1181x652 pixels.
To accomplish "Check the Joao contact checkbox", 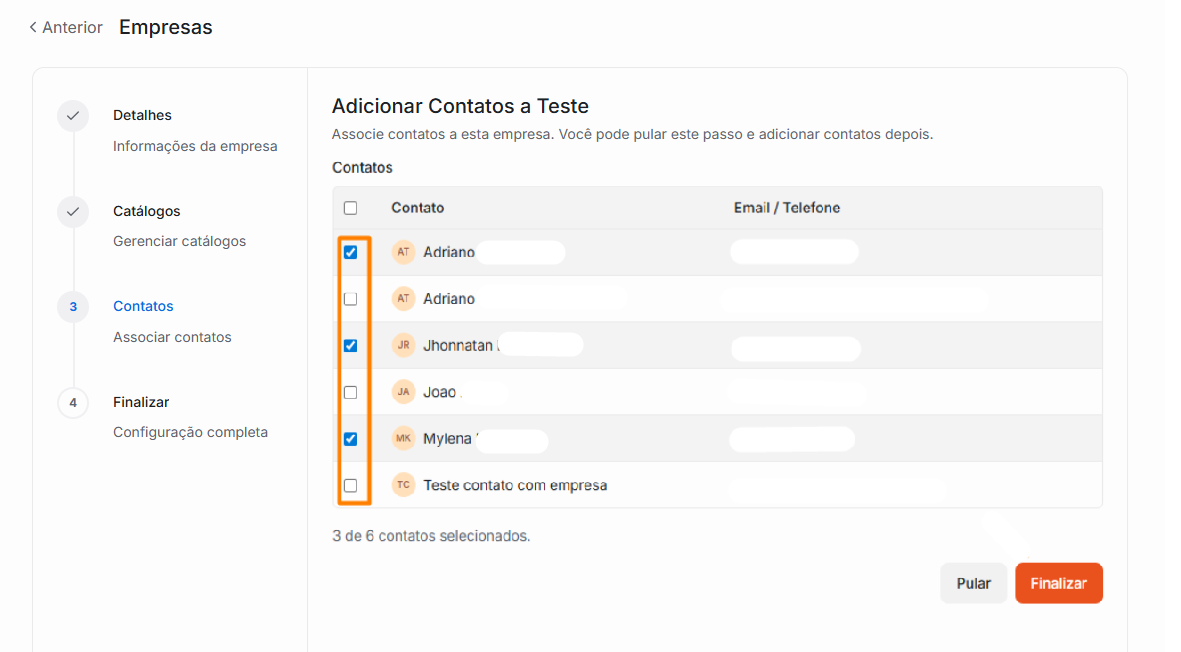I will click(350, 392).
